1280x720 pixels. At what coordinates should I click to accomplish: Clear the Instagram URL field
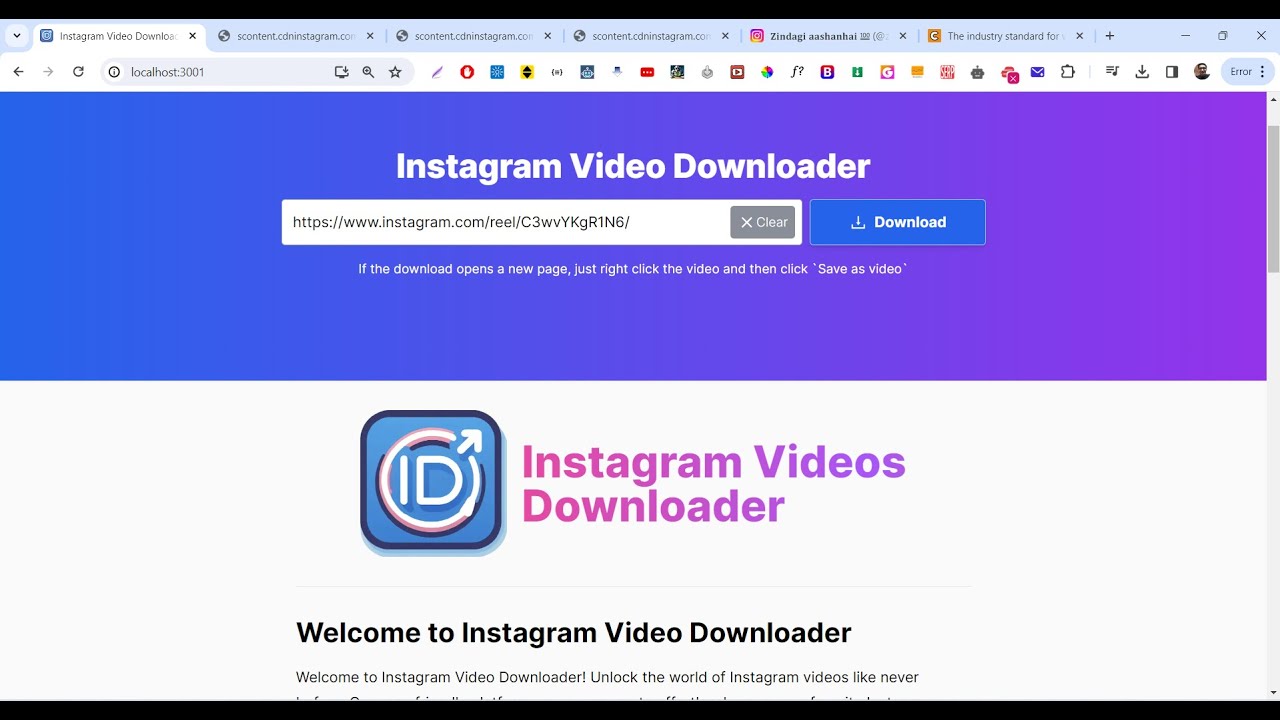coord(762,222)
